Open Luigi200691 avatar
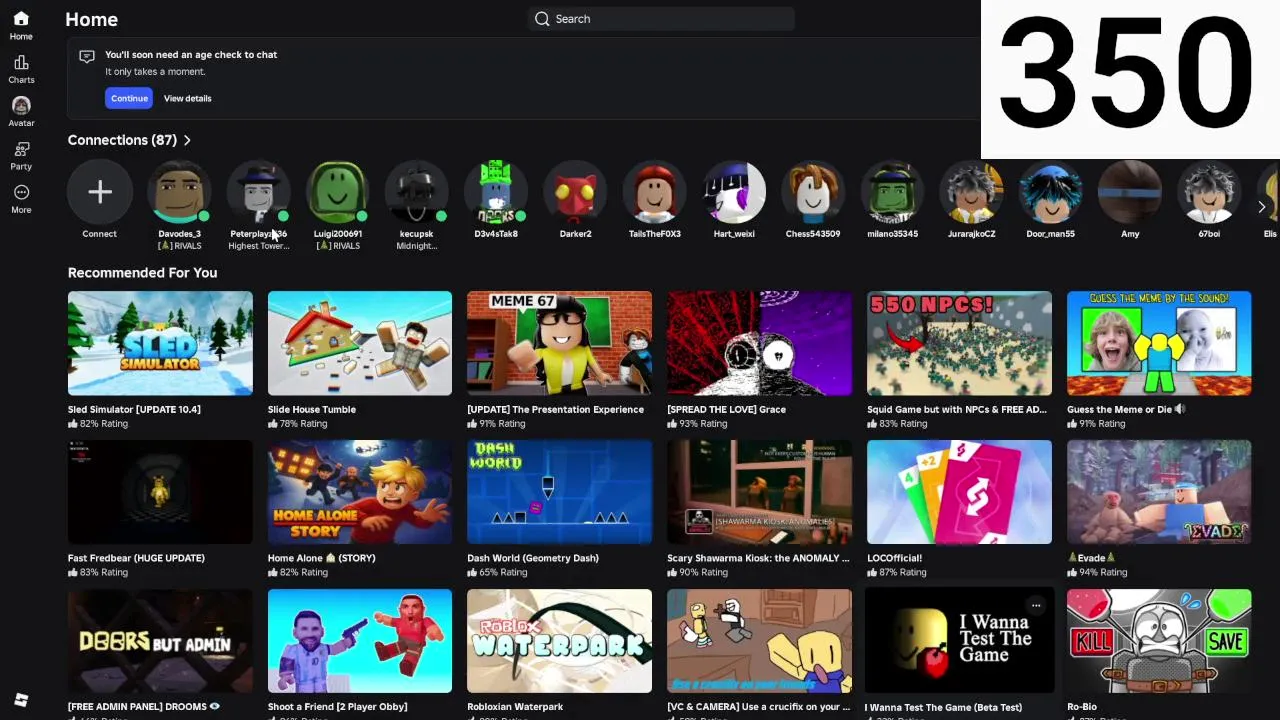Viewport: 1280px width, 720px height. click(338, 192)
